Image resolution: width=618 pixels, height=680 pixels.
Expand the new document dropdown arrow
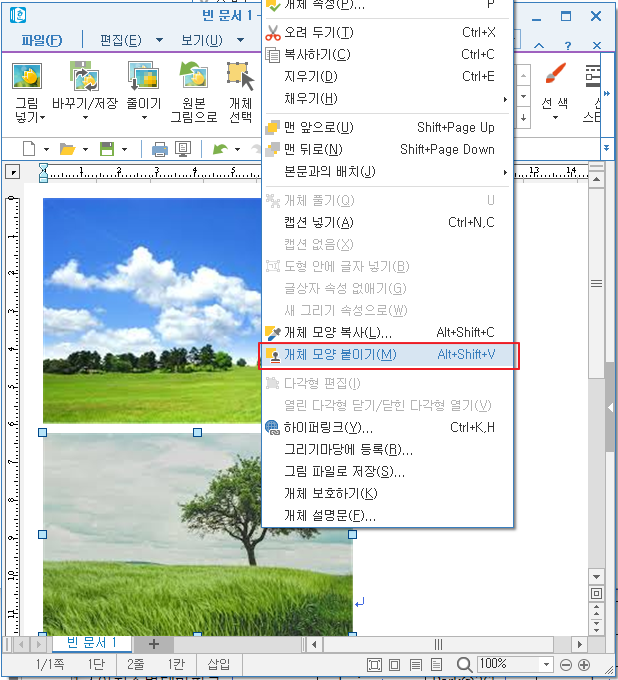[x=46, y=150]
